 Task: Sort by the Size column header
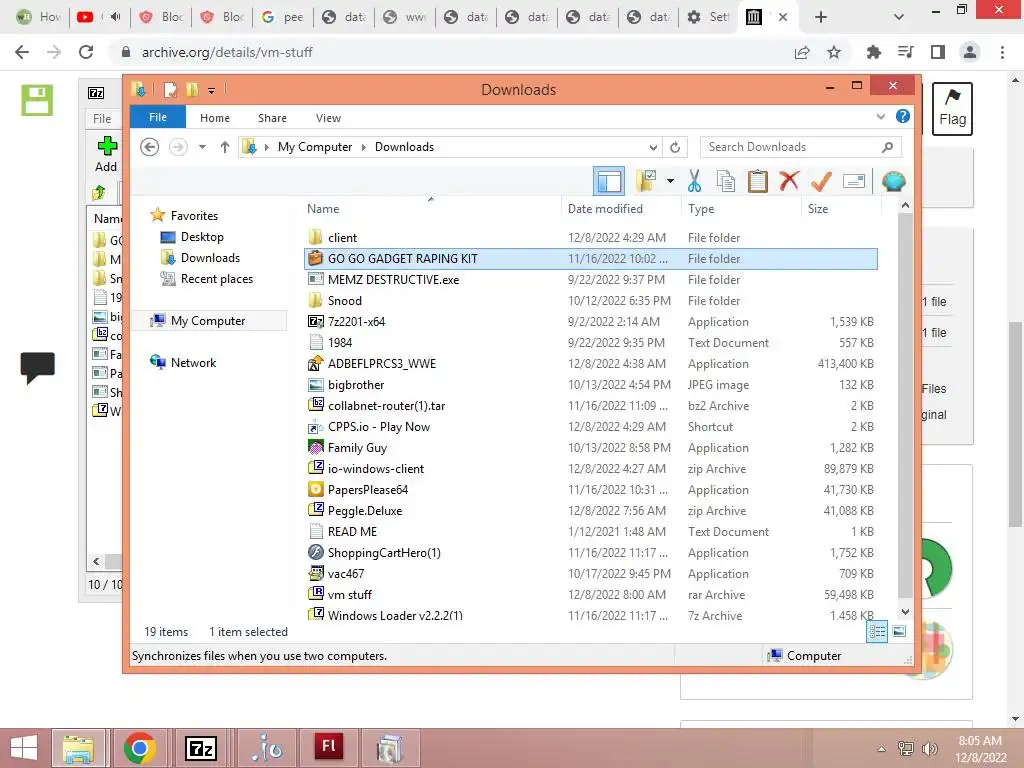(x=818, y=209)
